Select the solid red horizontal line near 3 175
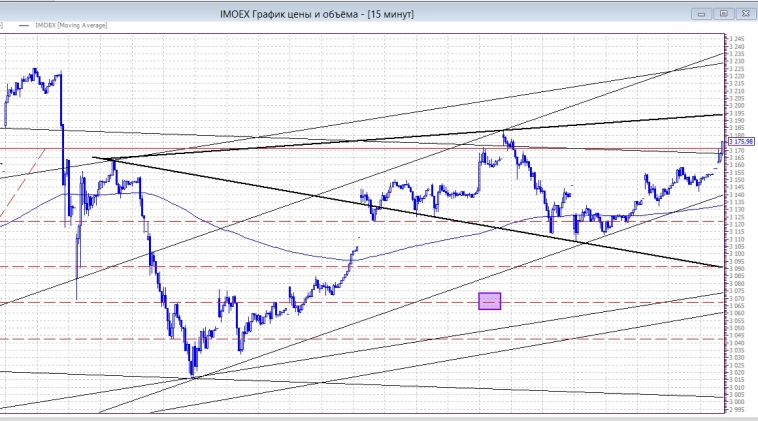Viewport: 758px width, 421px height. pos(300,148)
